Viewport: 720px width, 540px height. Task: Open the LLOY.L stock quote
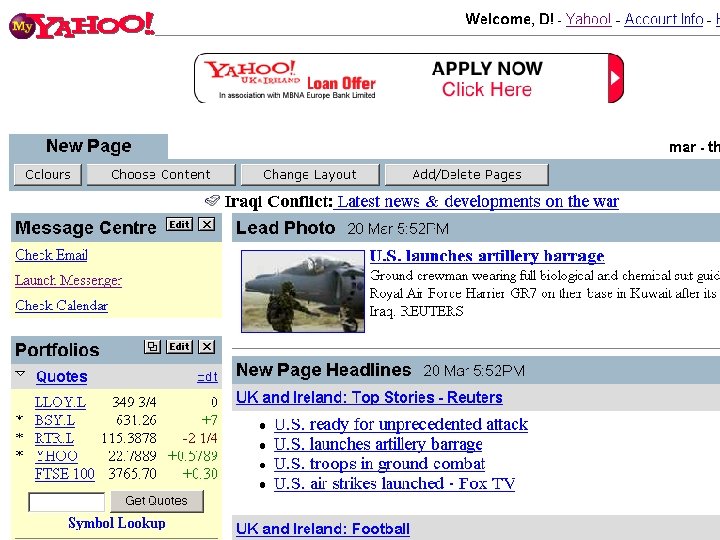tap(60, 402)
